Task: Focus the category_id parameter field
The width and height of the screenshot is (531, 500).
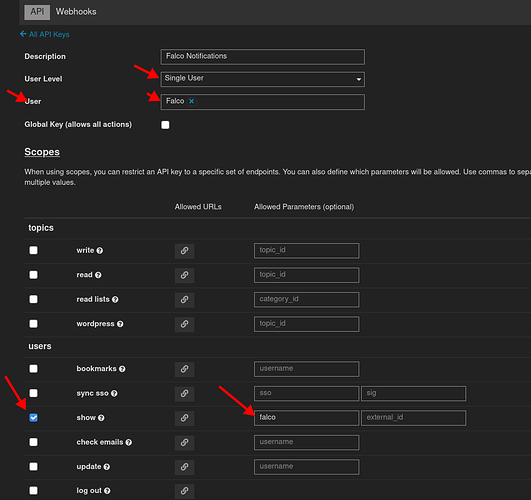Action: (306, 300)
